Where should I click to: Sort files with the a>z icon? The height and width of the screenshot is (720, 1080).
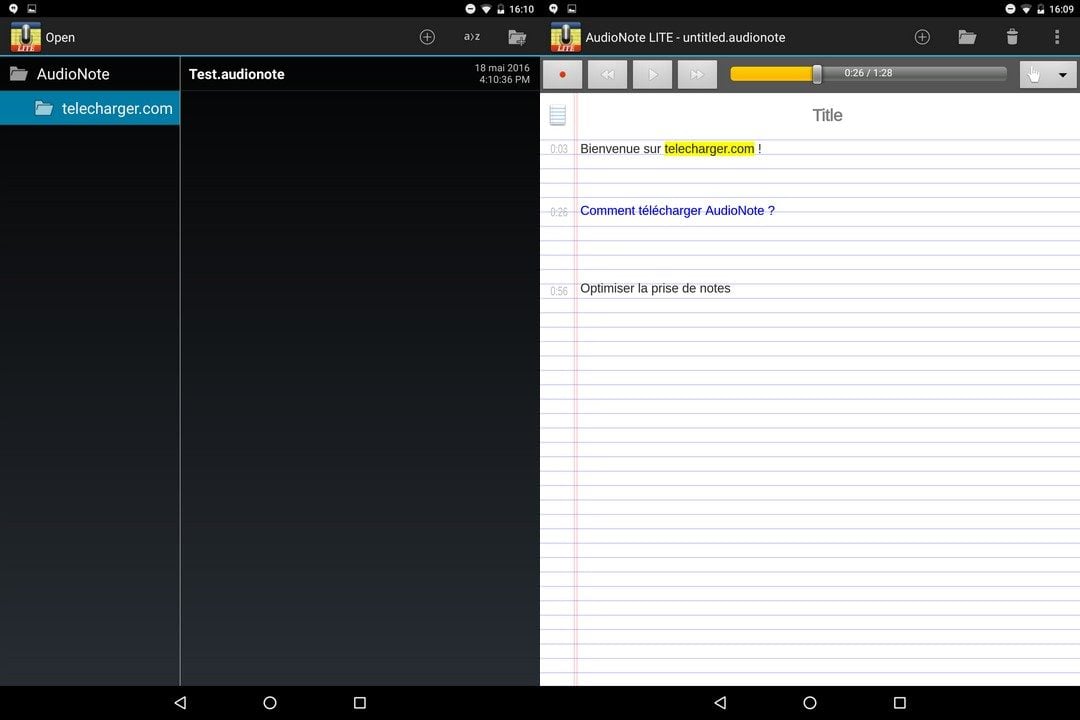click(472, 37)
